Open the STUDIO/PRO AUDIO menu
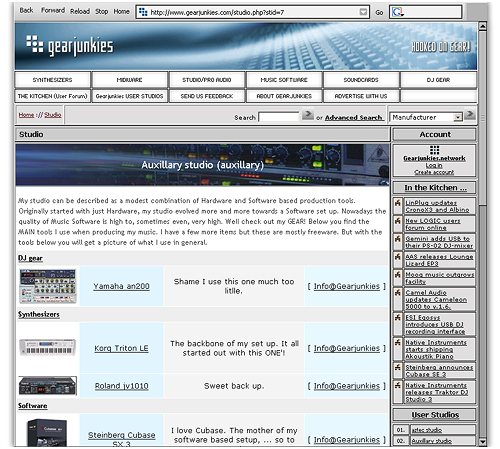500x449 pixels. coord(206,80)
